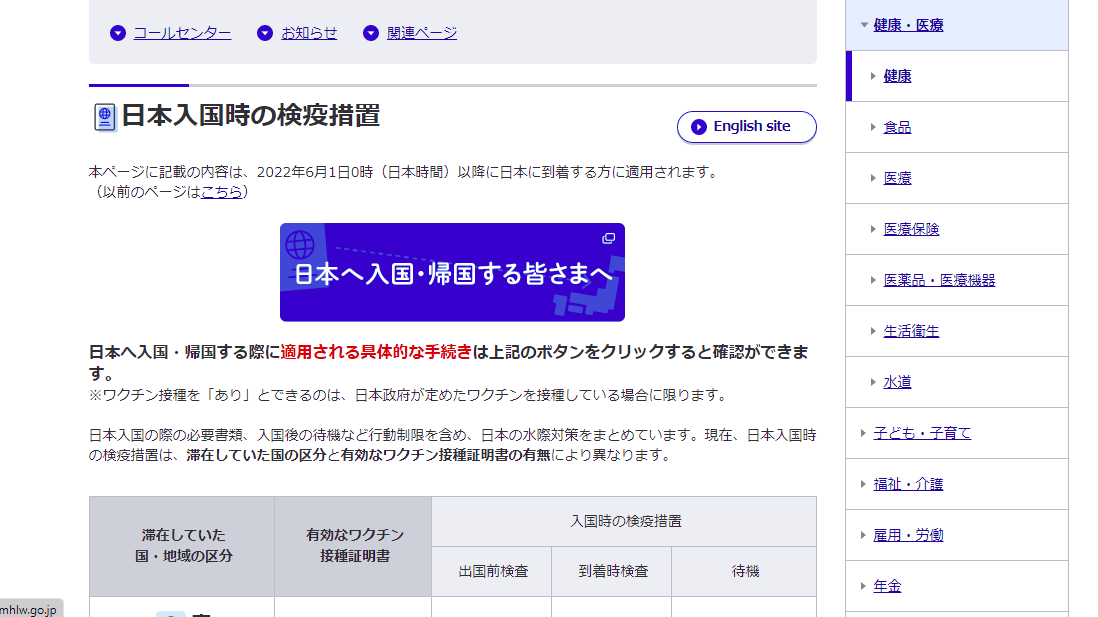Image resolution: width=1098 pixels, height=617 pixels.
Task: Click the arrow icon beside 関連ページ
Action: tap(370, 33)
